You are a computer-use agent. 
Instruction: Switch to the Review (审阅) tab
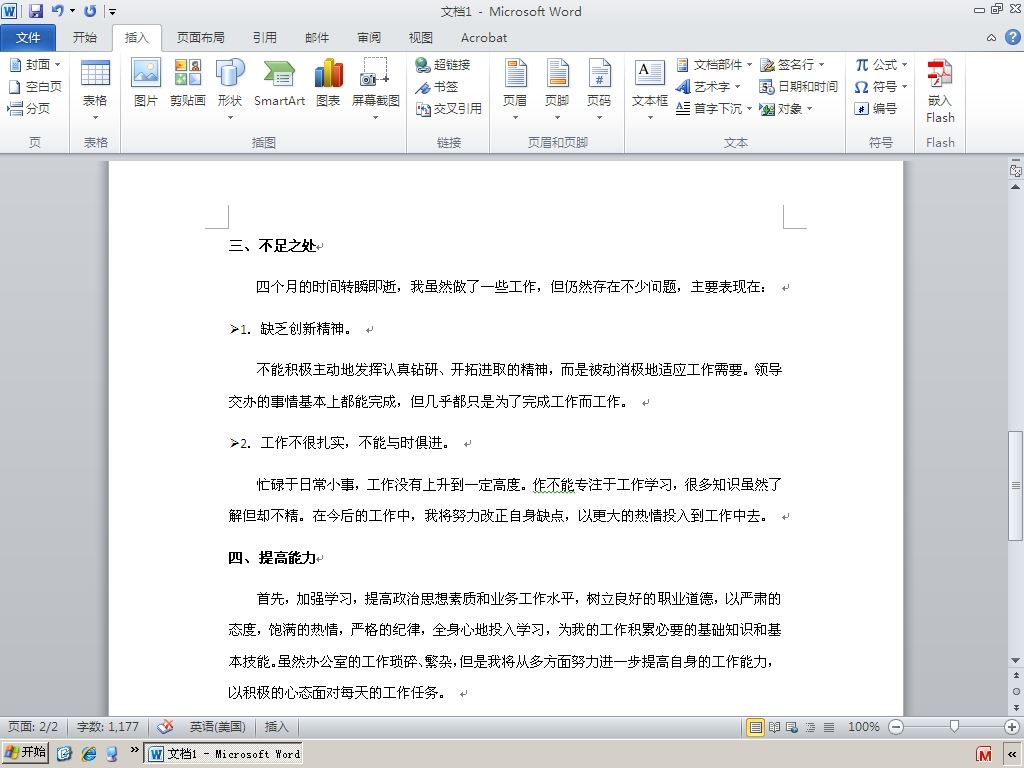pos(369,38)
